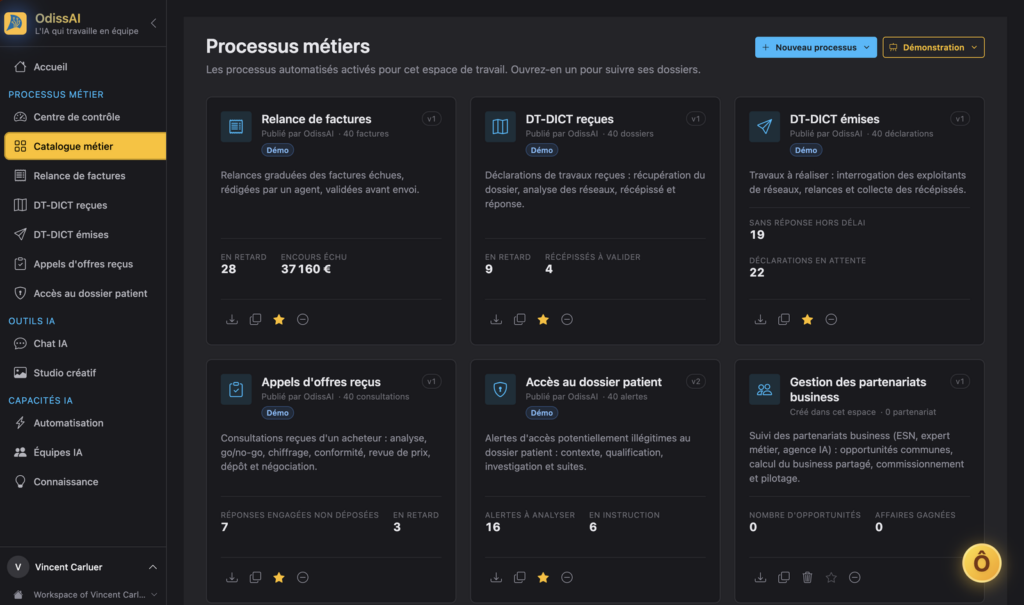Click the download icon on Gestion des partenariats card

tap(760, 578)
